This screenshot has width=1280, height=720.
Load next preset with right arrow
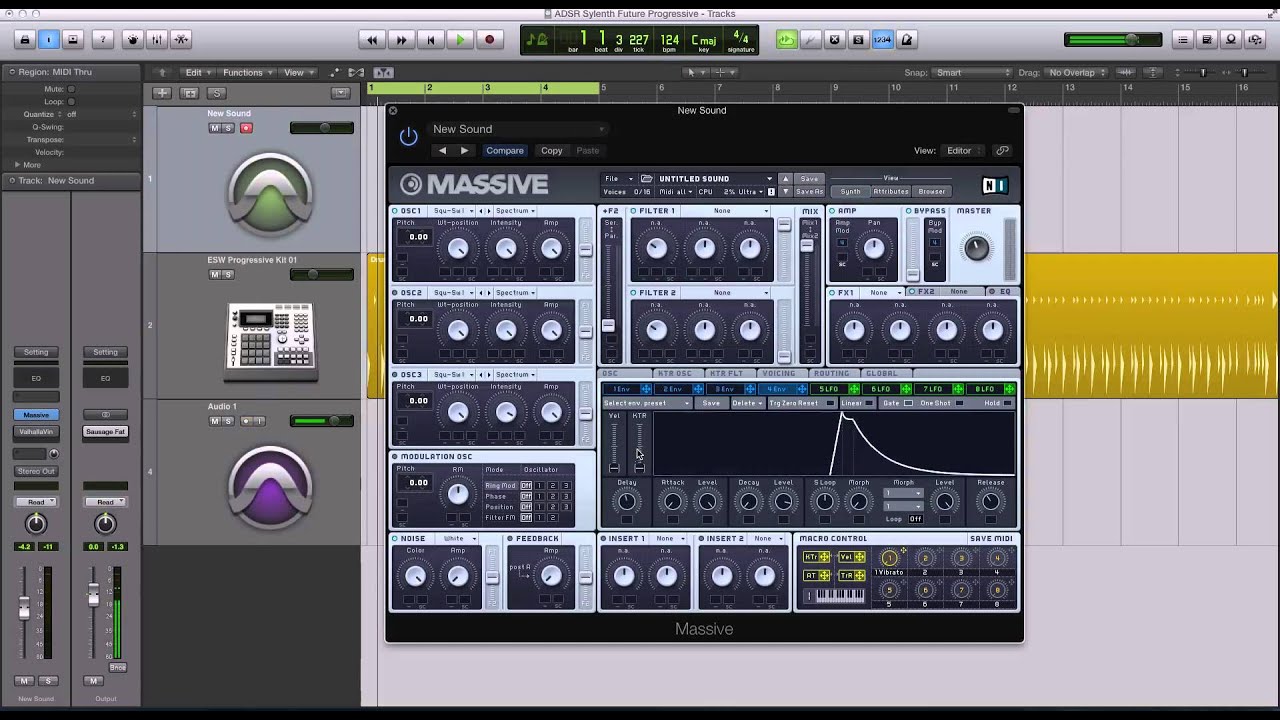[x=464, y=151]
